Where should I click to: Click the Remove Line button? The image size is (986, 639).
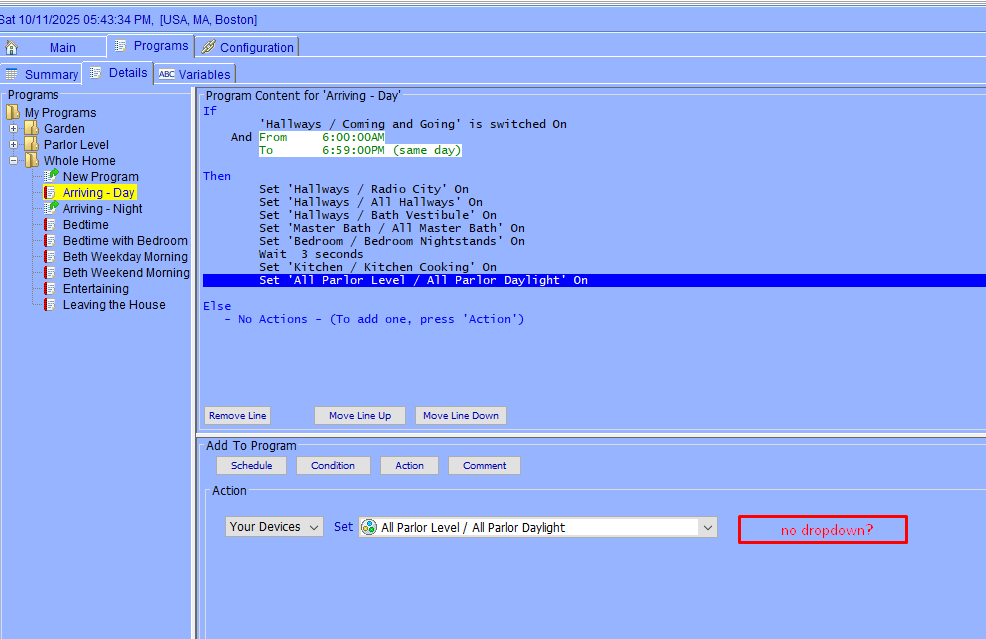(x=238, y=415)
